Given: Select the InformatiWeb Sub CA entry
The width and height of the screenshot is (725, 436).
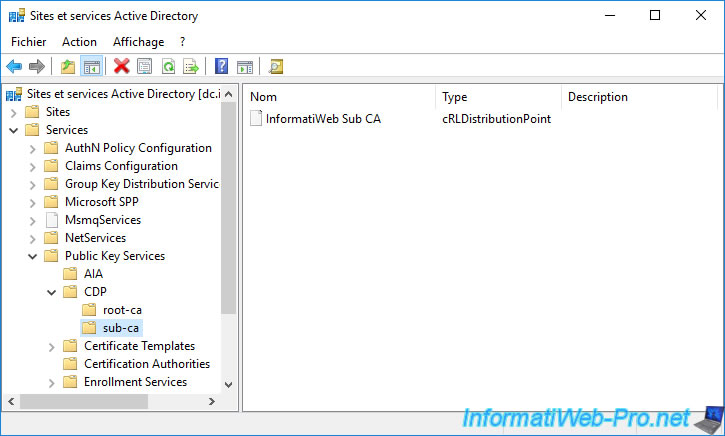Looking at the screenshot, I should [x=323, y=119].
